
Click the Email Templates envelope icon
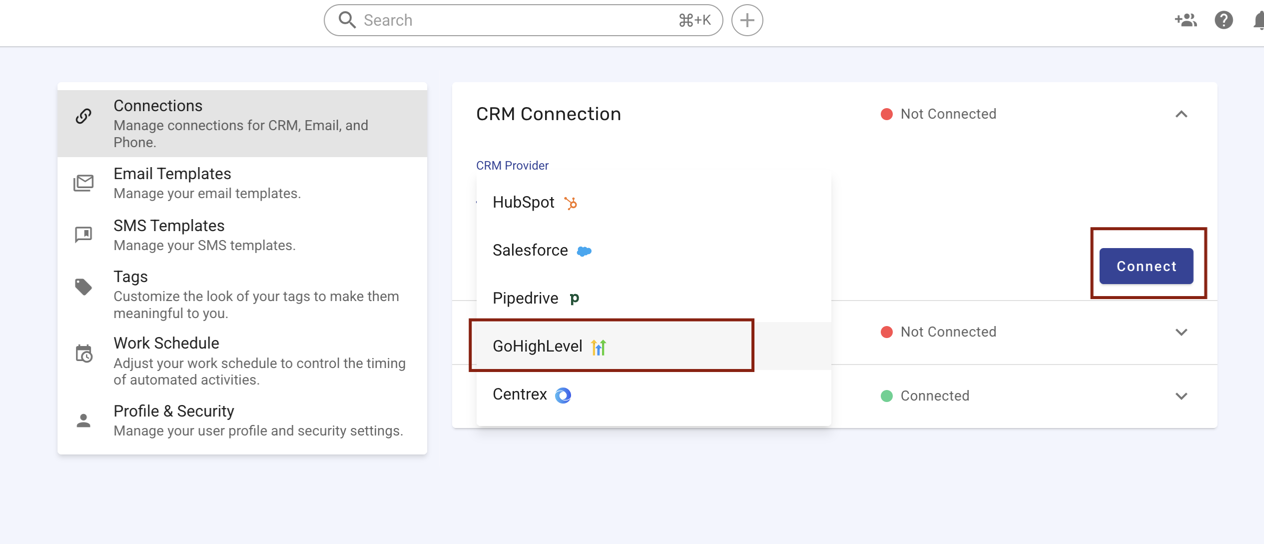point(84,183)
